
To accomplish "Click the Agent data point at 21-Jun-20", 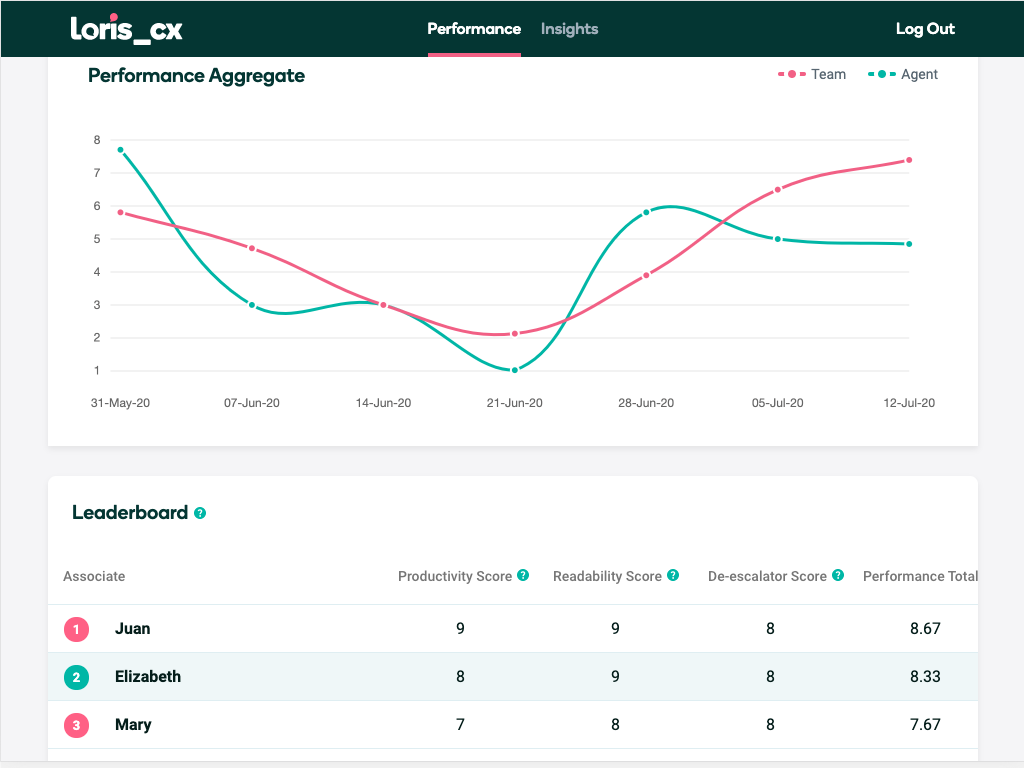I will tap(515, 370).
